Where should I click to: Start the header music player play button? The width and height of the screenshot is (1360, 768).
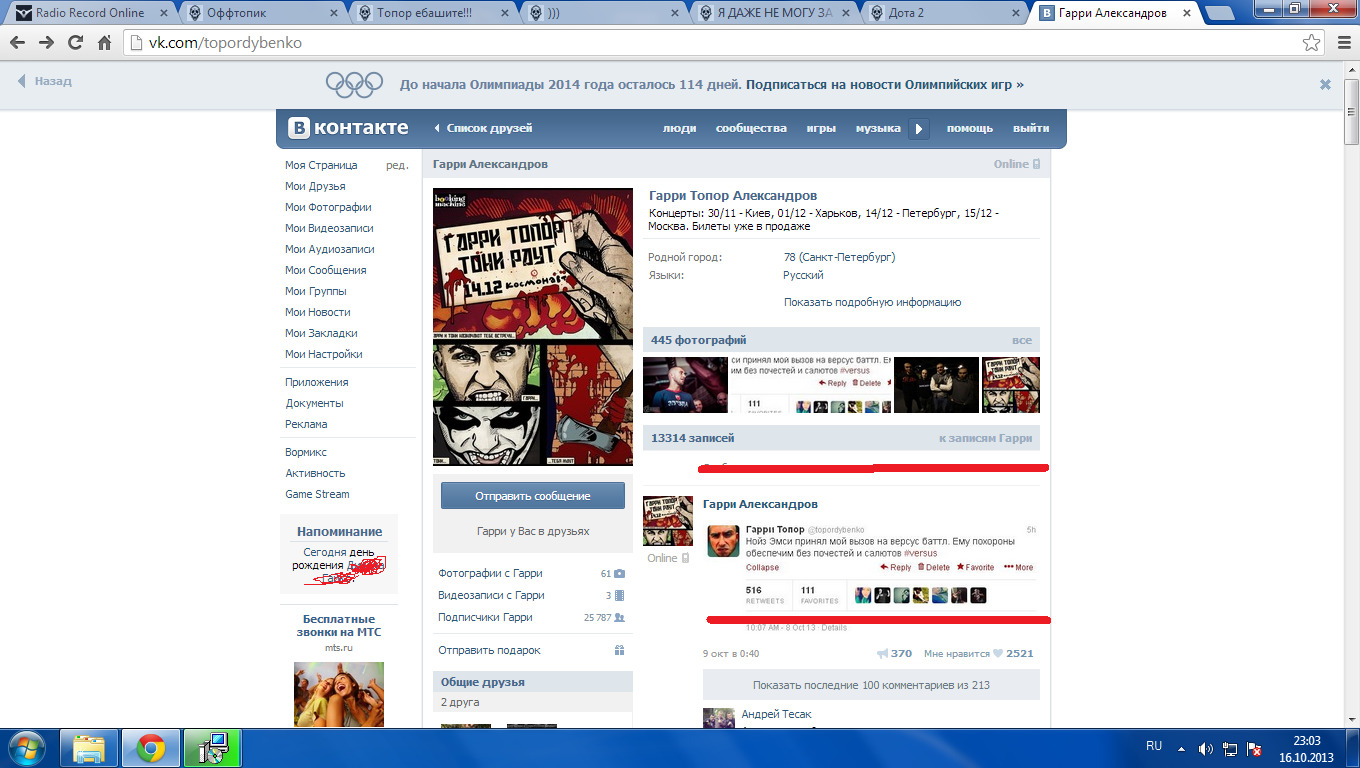pyautogui.click(x=919, y=128)
